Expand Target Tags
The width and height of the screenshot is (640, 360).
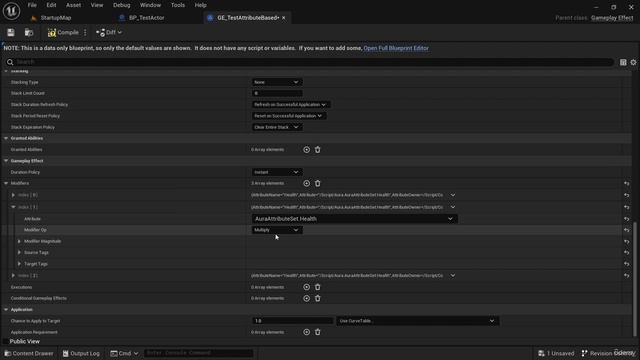19,264
